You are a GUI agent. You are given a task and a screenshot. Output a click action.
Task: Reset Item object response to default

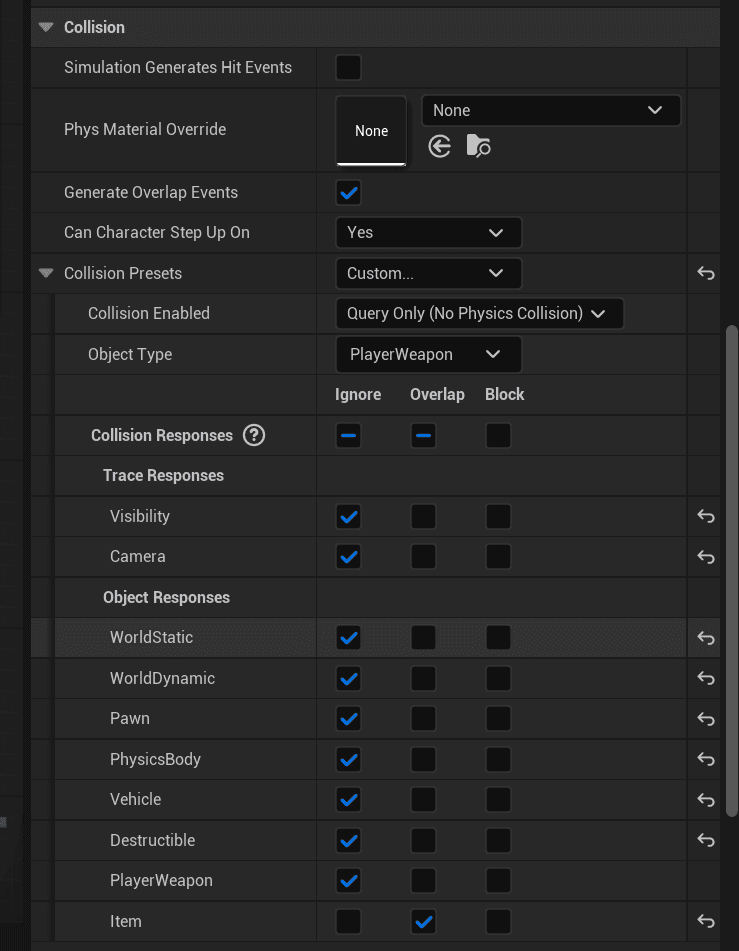coord(706,921)
